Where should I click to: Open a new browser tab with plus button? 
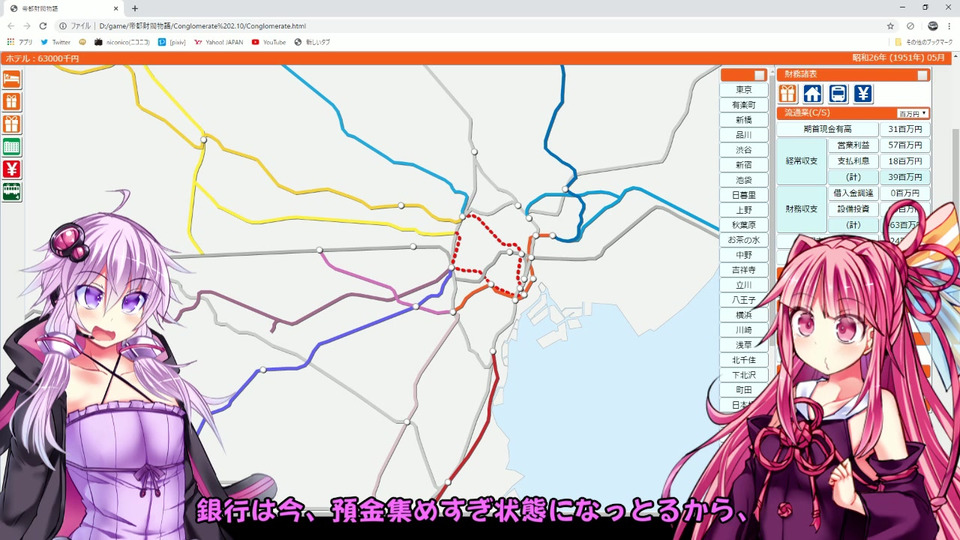(135, 9)
